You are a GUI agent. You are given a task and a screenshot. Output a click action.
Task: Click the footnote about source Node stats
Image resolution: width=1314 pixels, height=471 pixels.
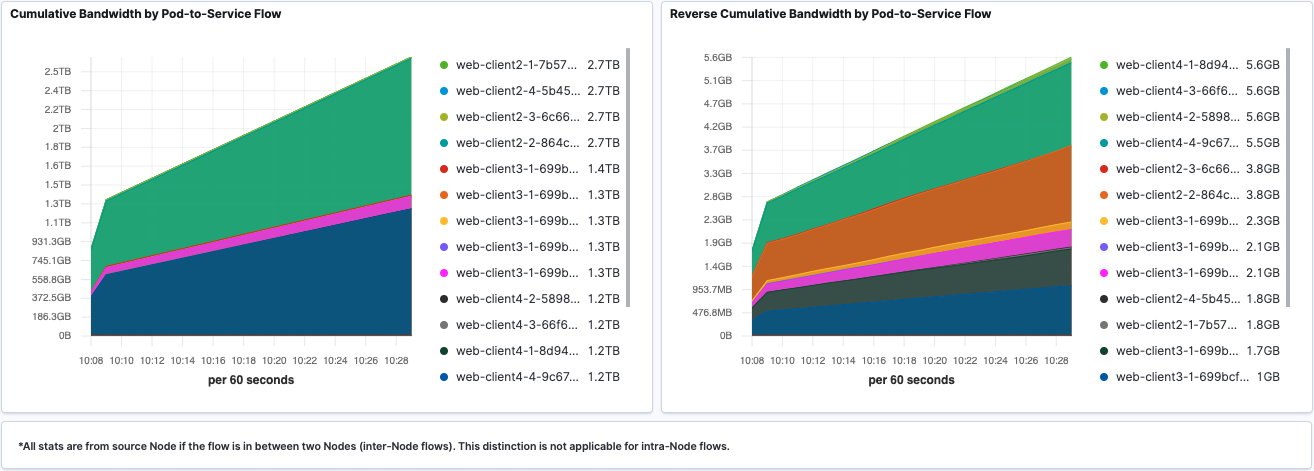point(374,446)
